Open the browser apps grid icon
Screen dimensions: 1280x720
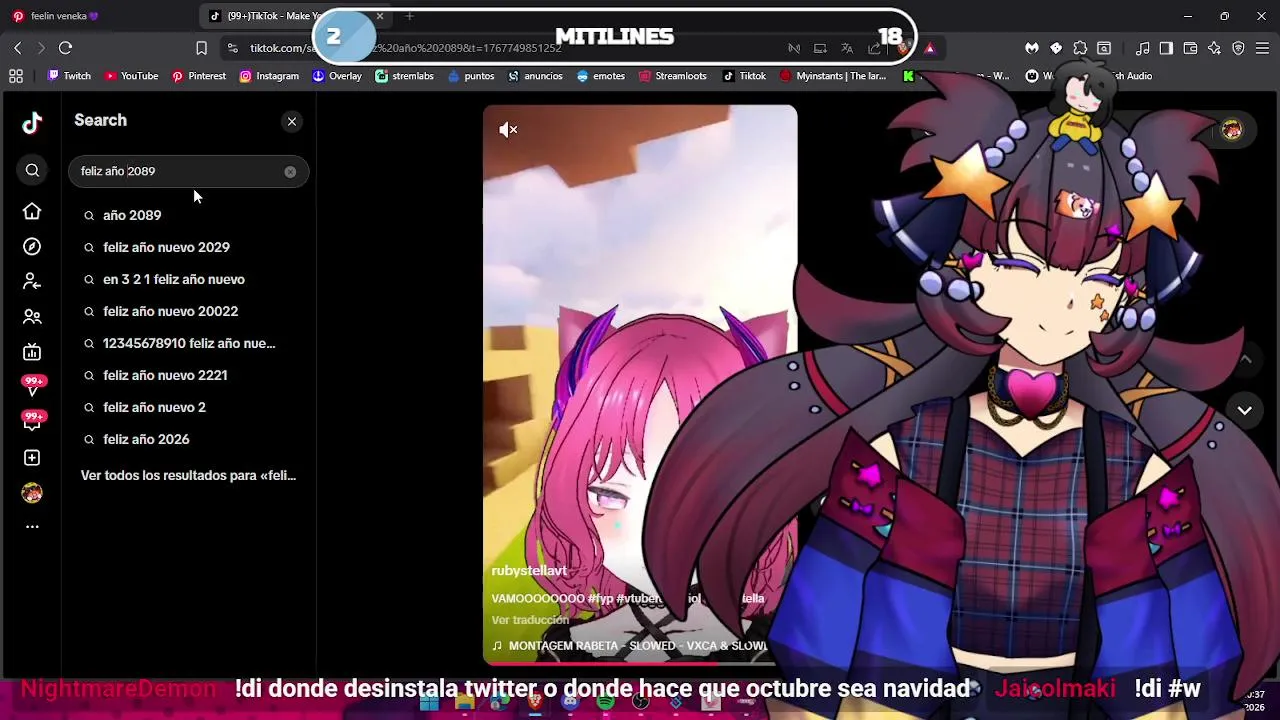[16, 76]
